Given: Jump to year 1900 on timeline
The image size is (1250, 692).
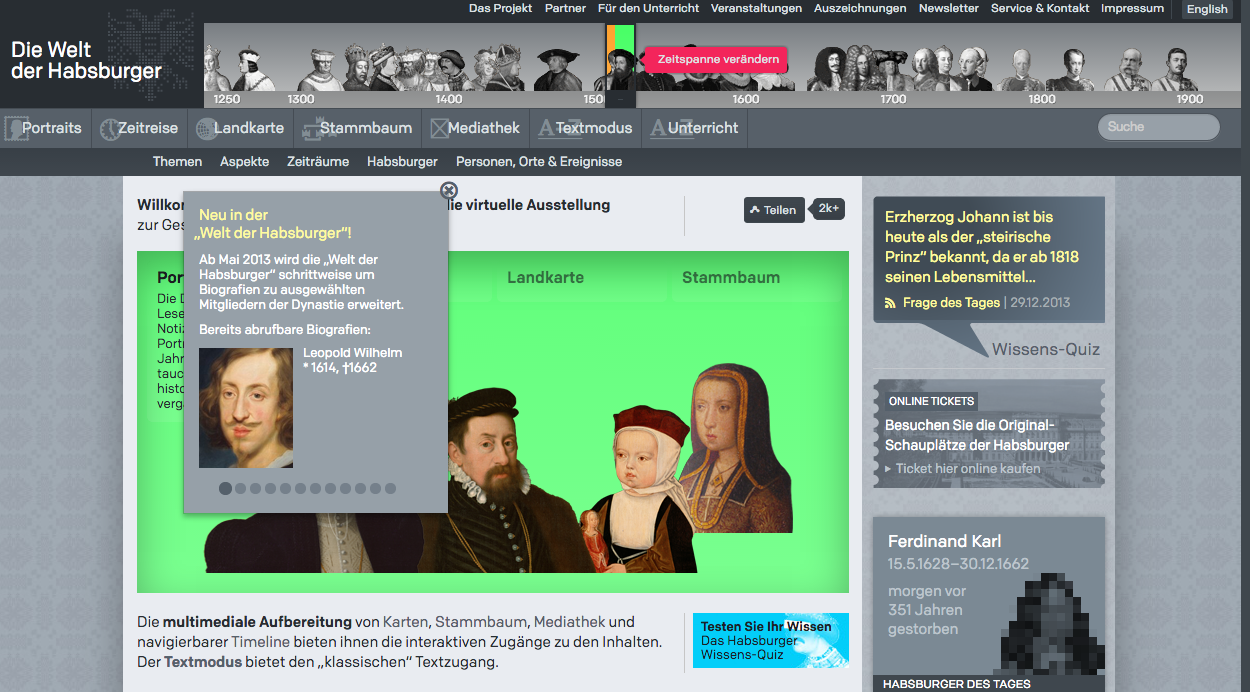Looking at the screenshot, I should point(1189,99).
